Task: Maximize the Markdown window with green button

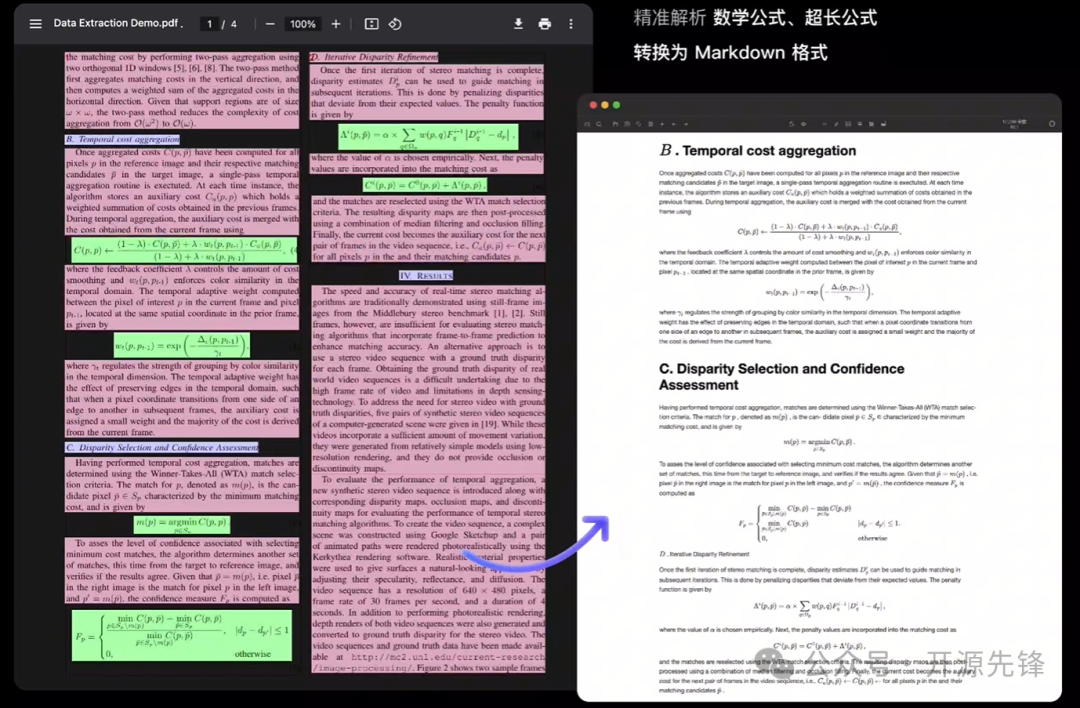Action: click(616, 105)
